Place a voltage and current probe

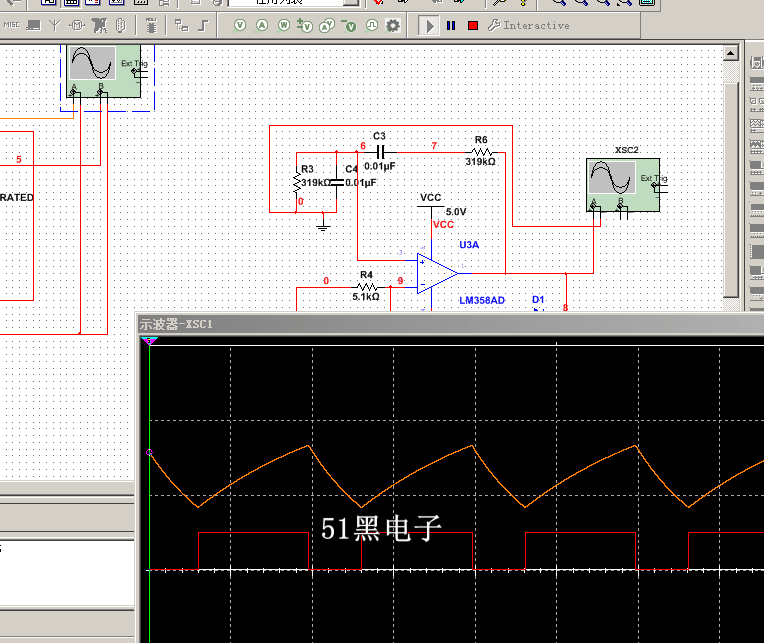coord(327,26)
